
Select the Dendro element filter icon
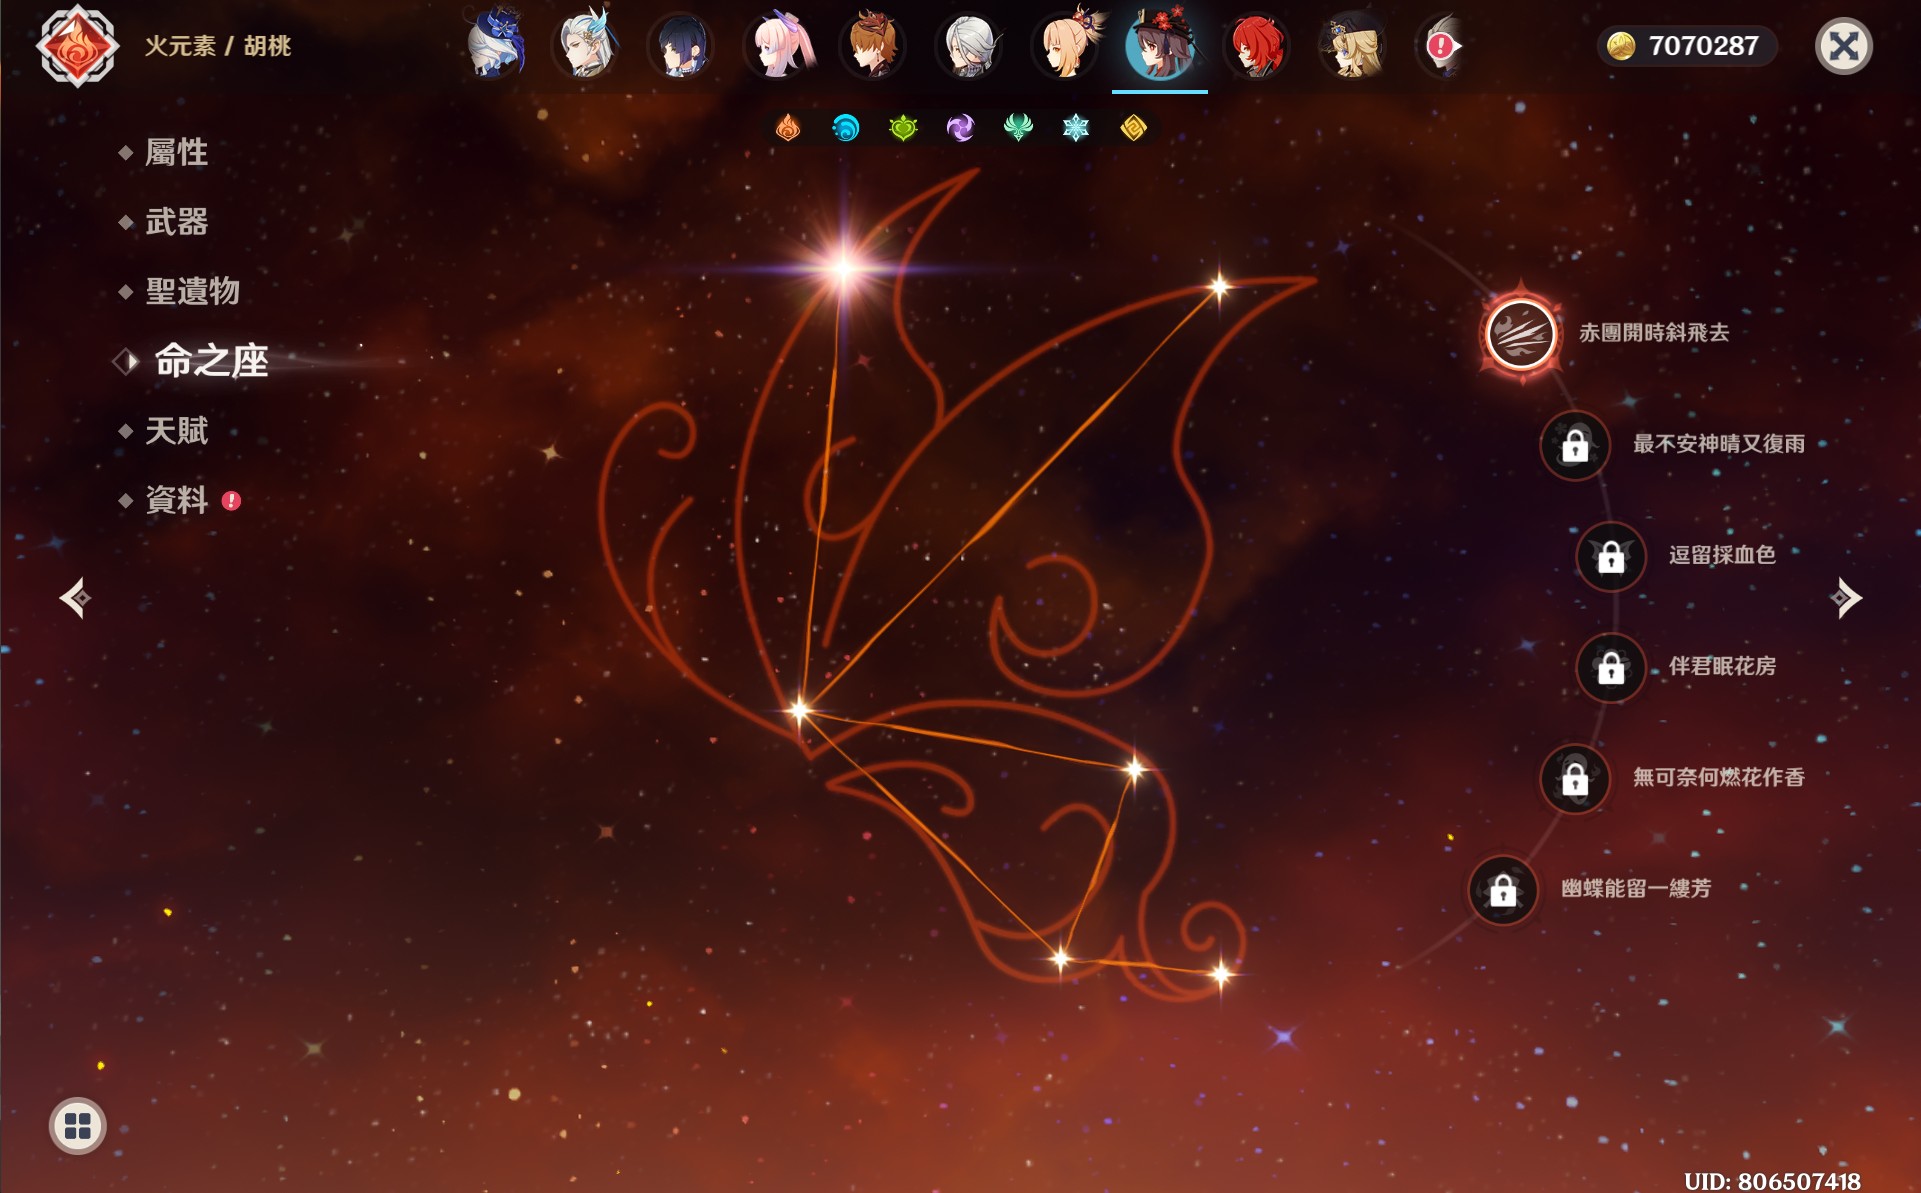903,128
